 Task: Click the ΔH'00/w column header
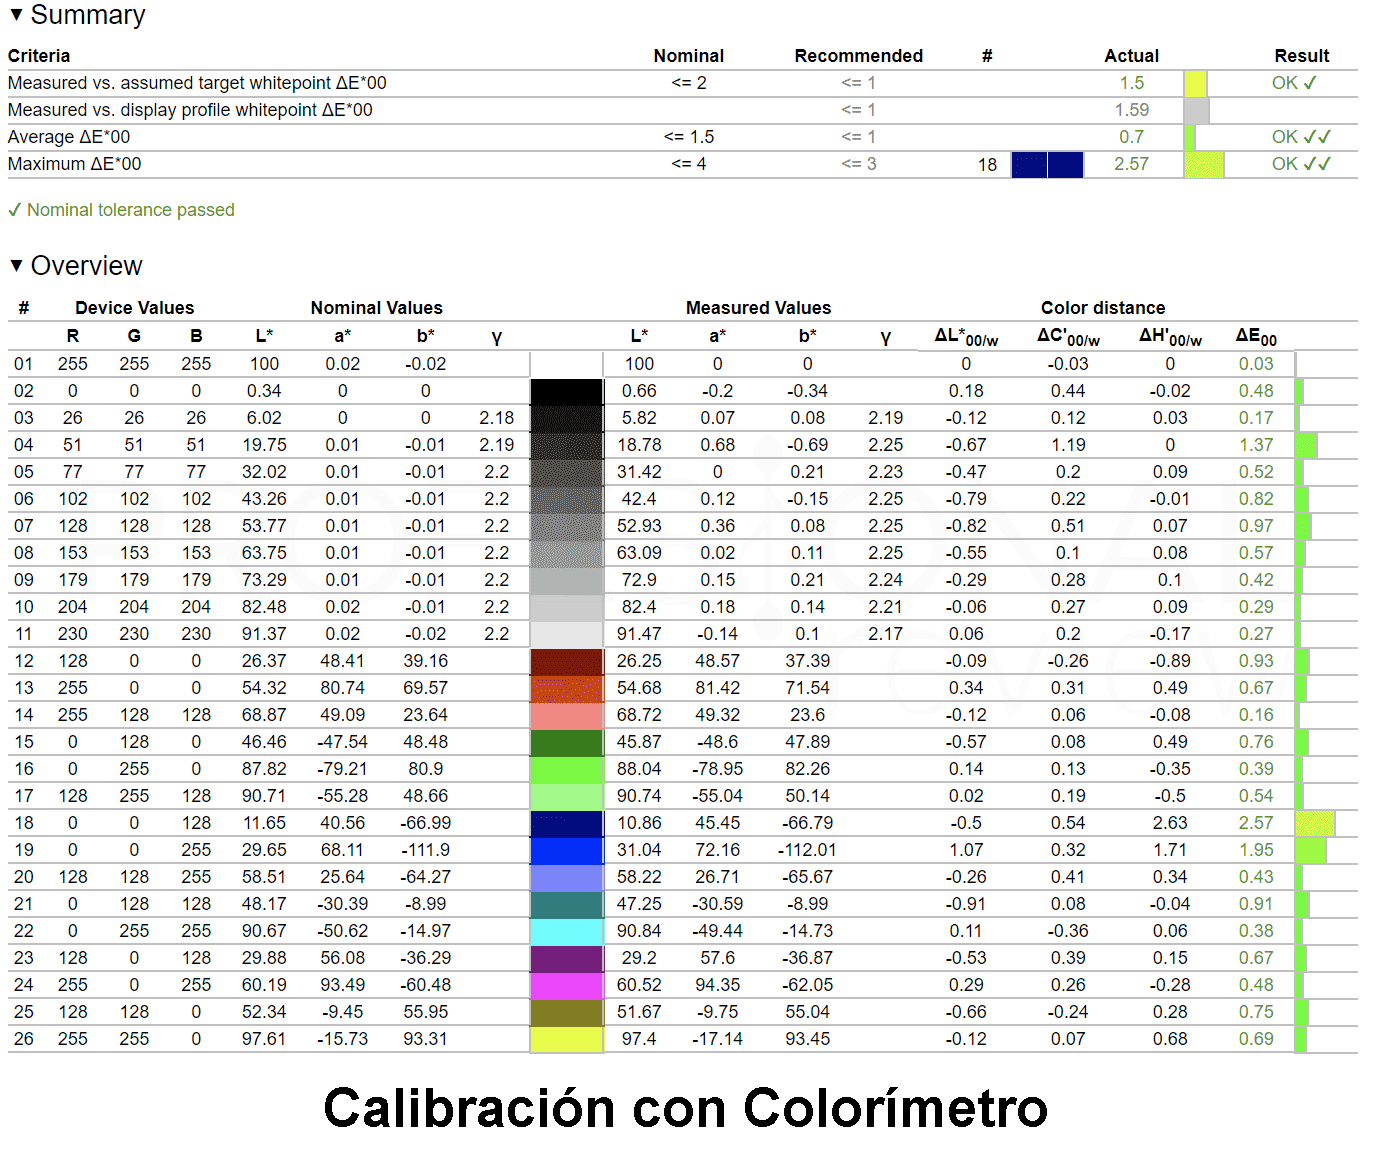[x=1170, y=336]
